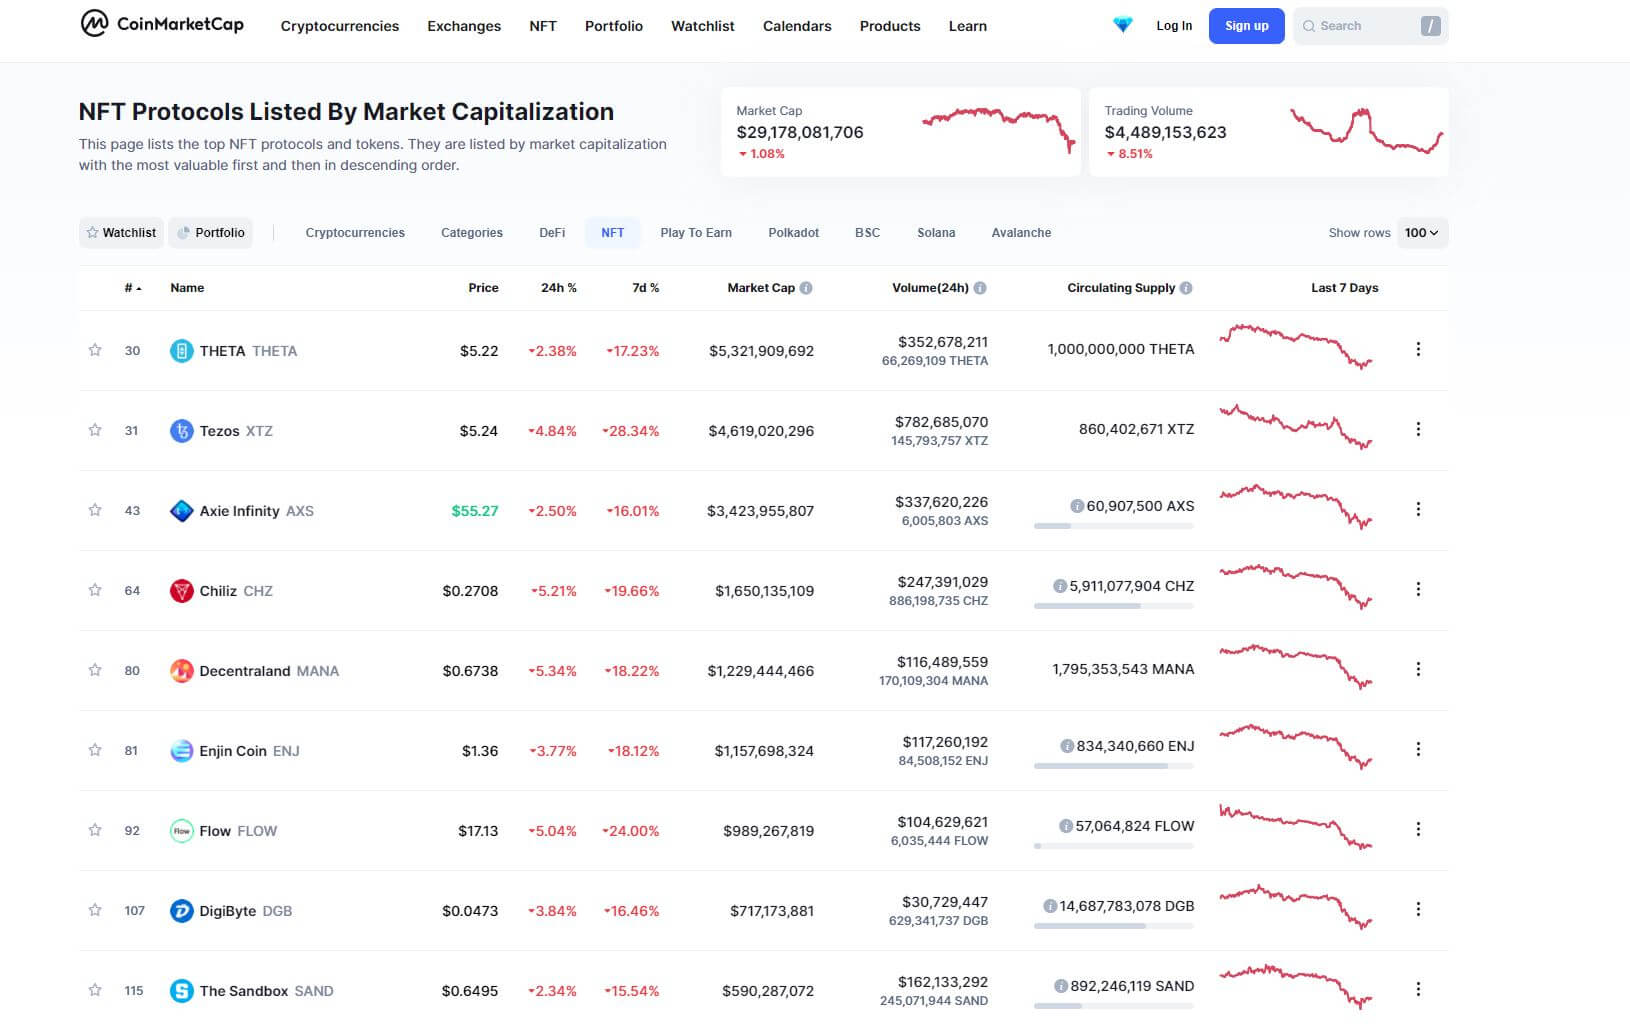Click The Sandbox coin icon
1630x1028 pixels.
pos(181,991)
